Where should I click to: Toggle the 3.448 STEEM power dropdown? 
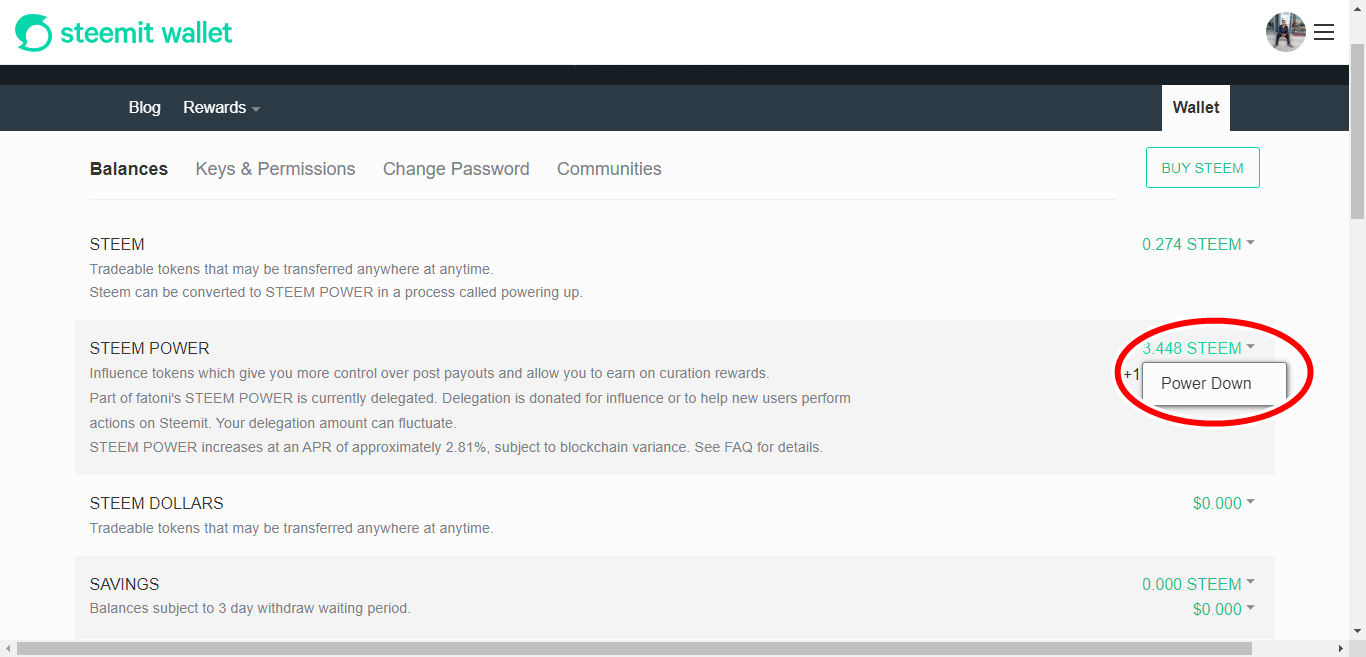click(1198, 348)
